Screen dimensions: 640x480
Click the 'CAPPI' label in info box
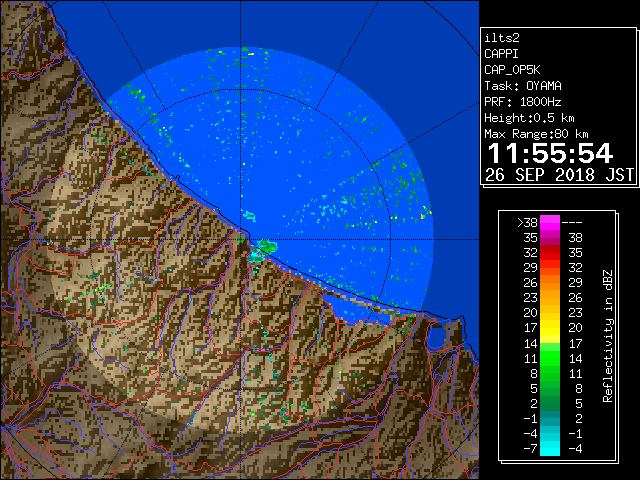501,54
